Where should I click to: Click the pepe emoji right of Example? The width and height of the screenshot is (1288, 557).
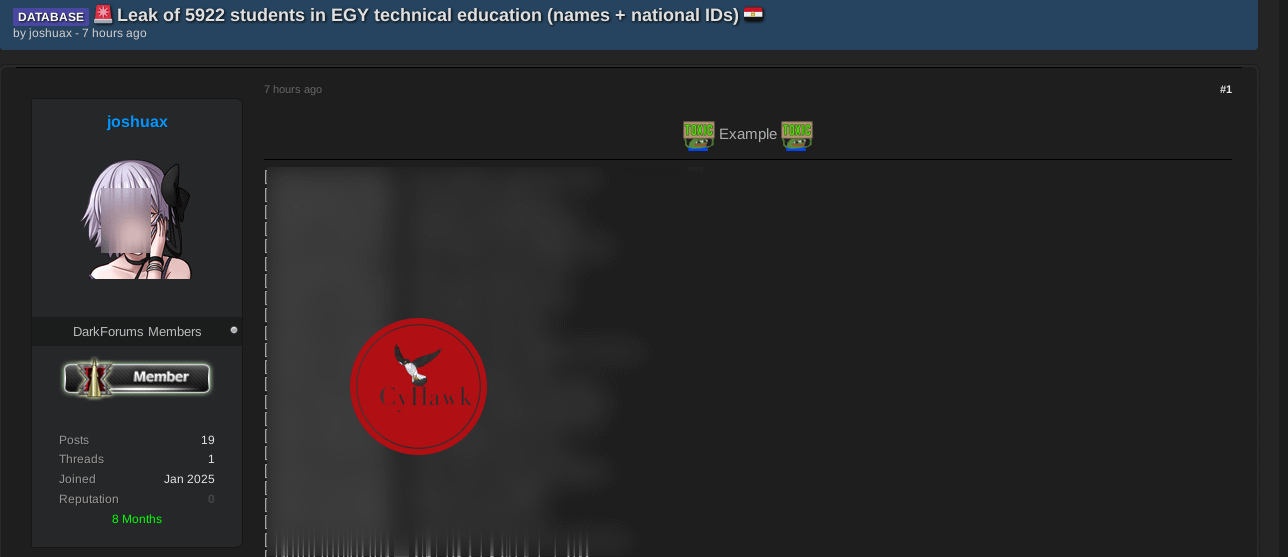tap(797, 135)
